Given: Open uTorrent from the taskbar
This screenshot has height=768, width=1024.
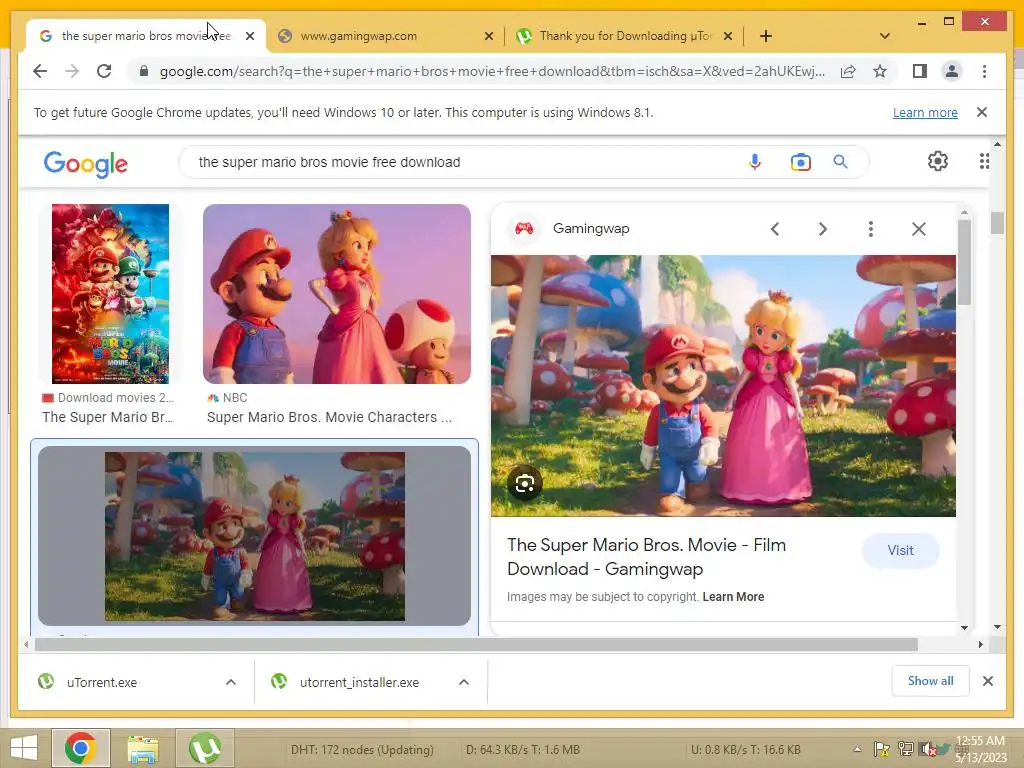Looking at the screenshot, I should [204, 748].
